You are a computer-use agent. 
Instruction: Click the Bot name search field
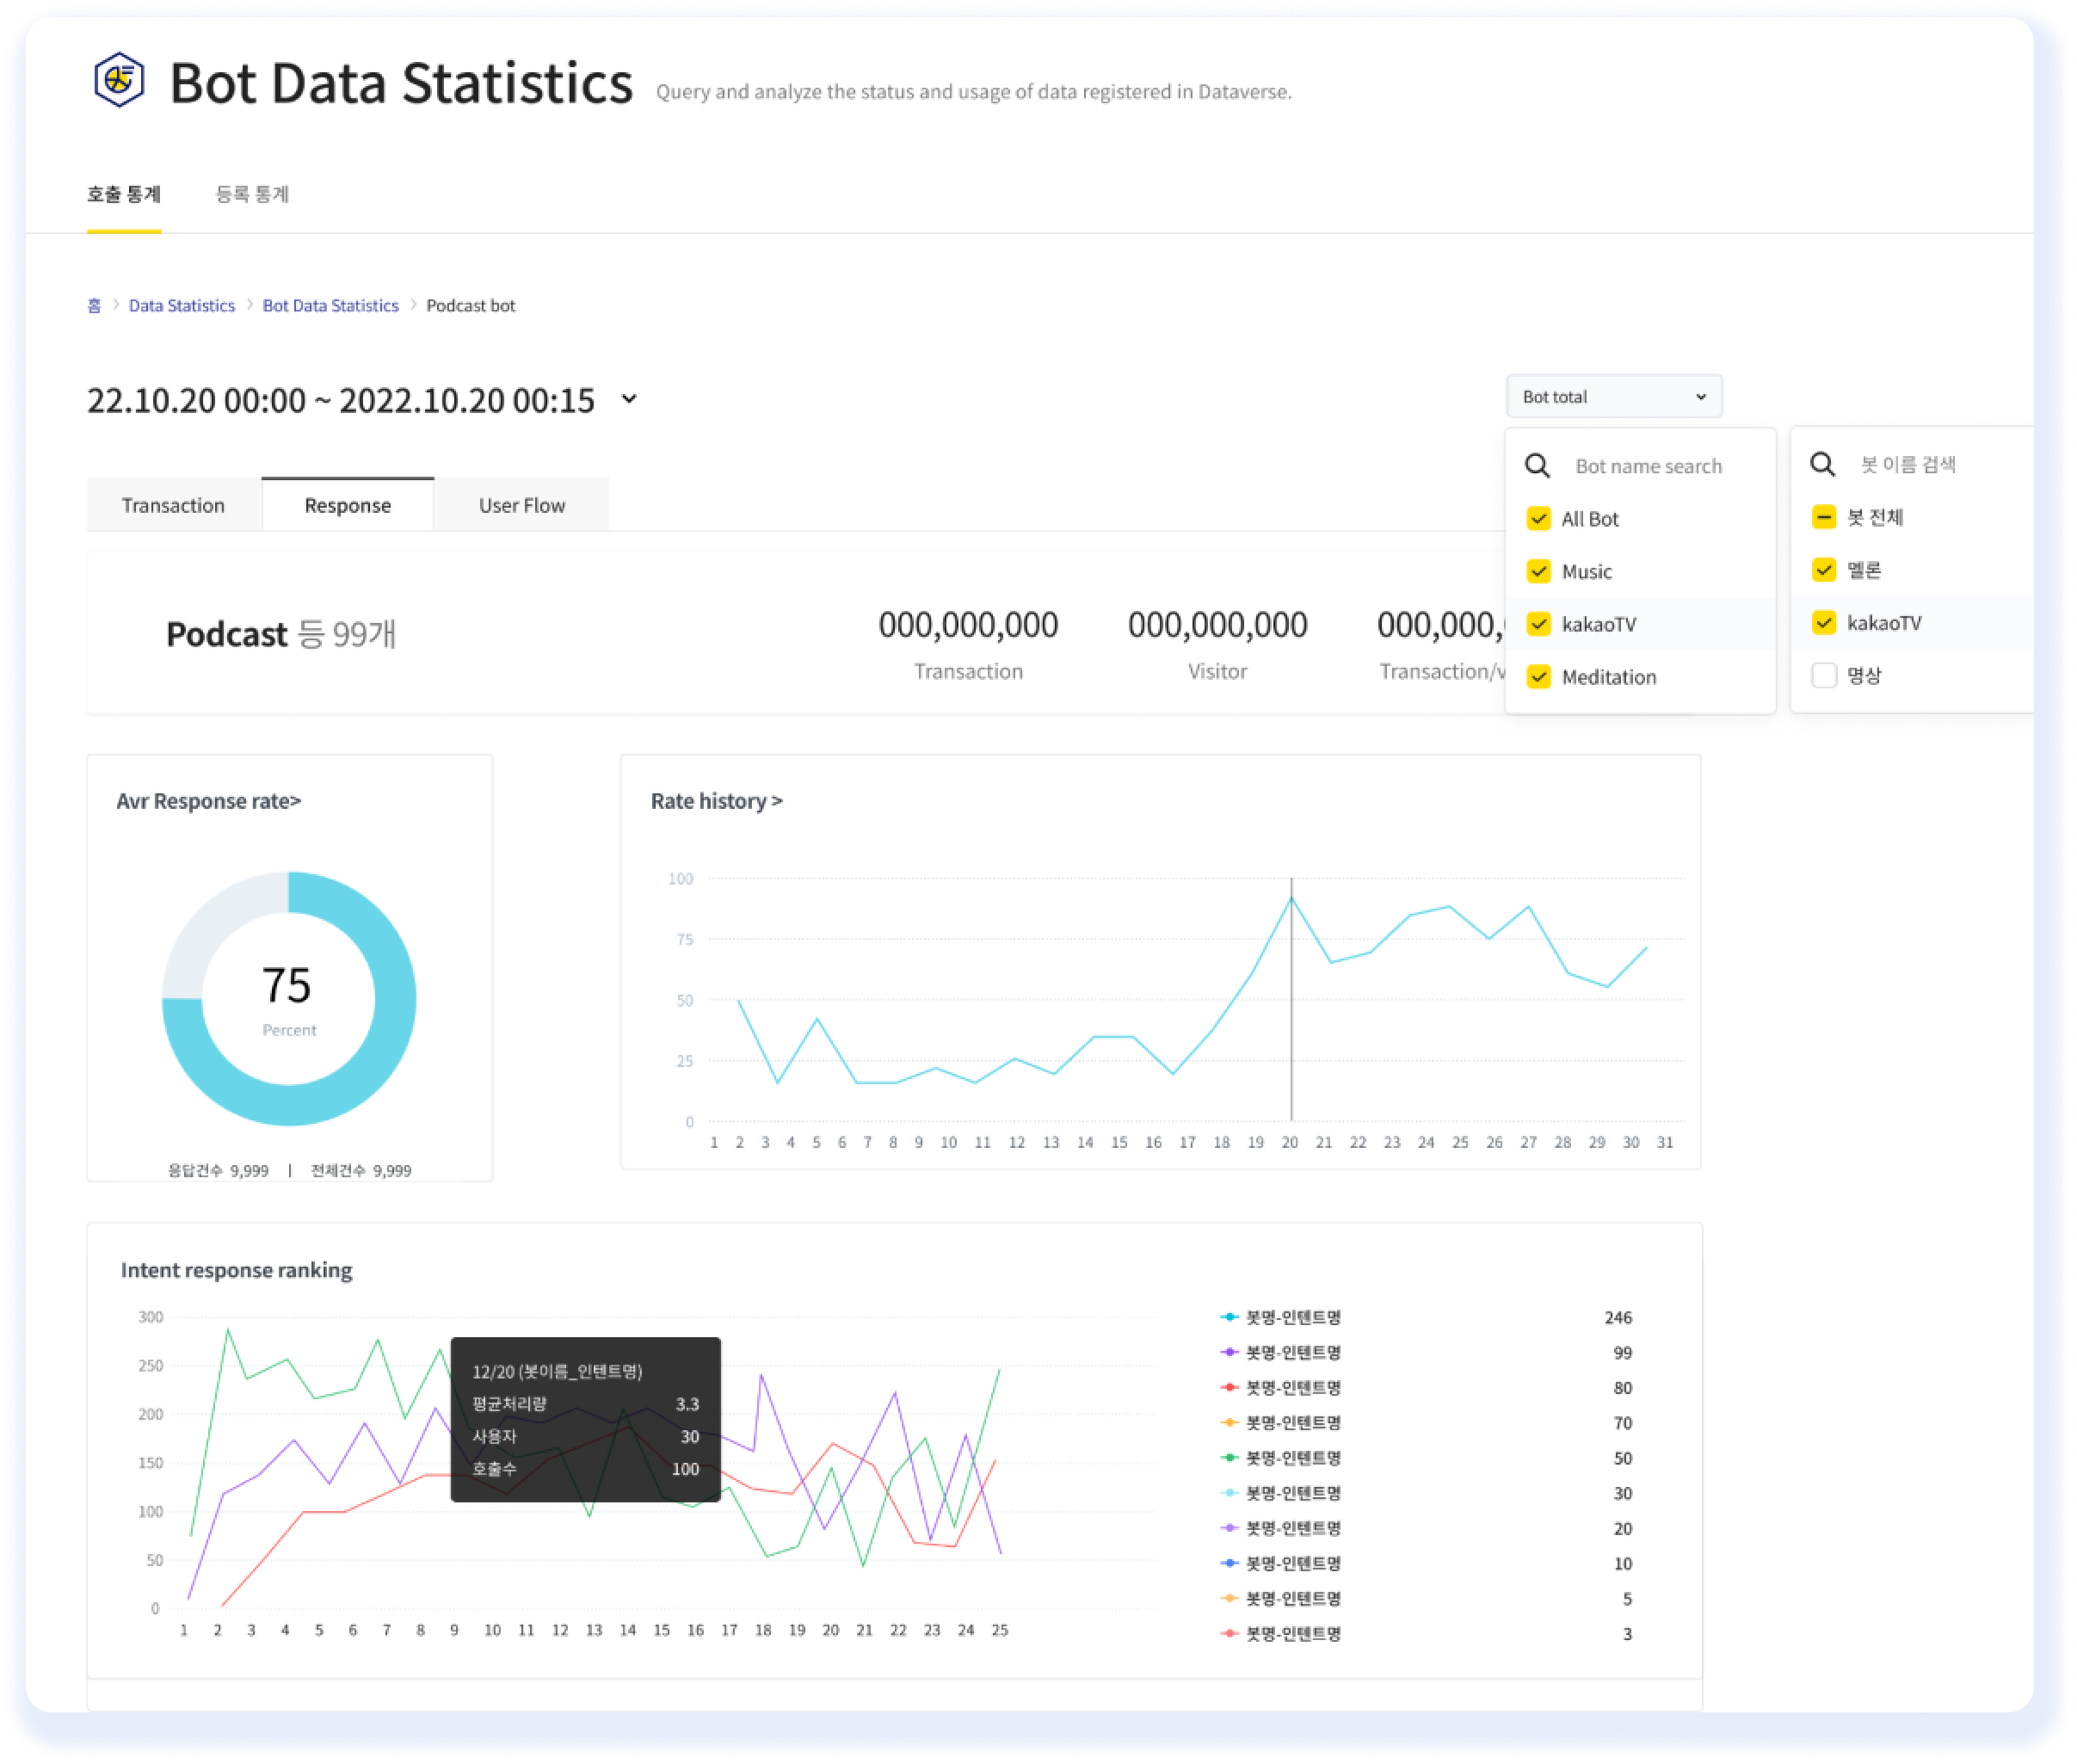pyautogui.click(x=1648, y=466)
